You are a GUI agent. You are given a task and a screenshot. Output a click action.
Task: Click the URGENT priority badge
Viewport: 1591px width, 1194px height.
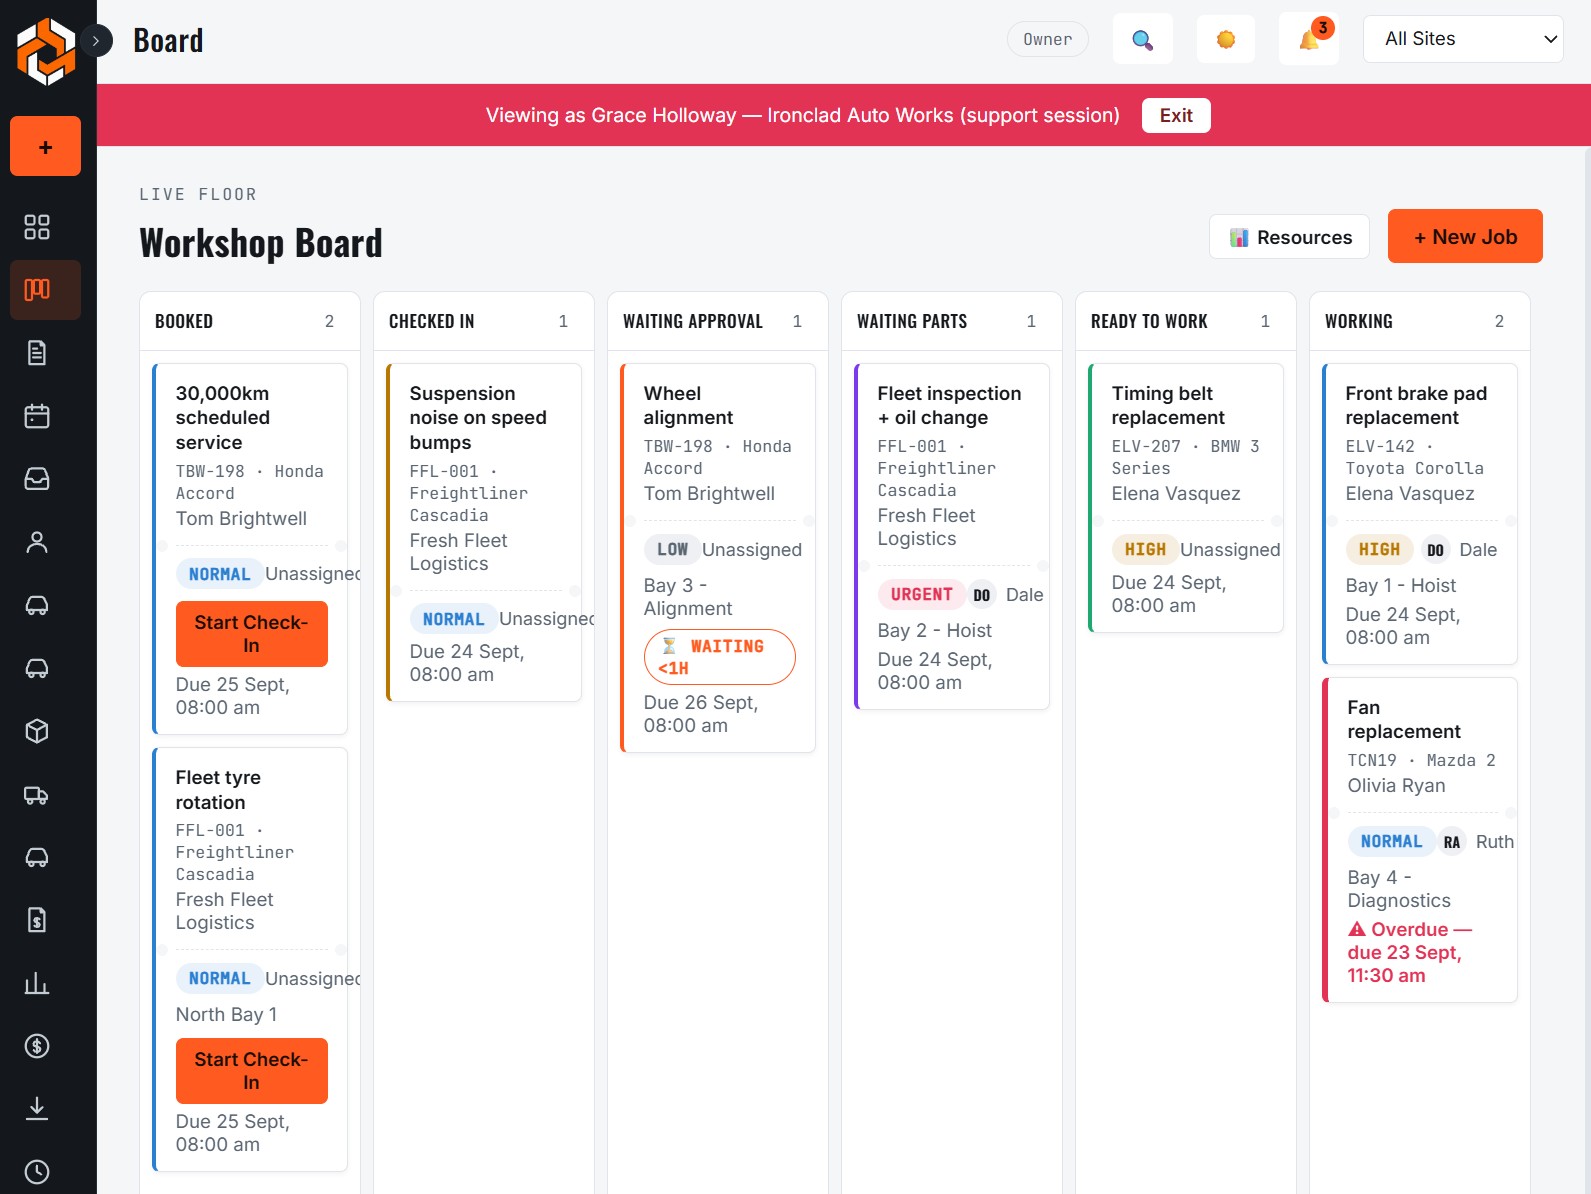(922, 595)
